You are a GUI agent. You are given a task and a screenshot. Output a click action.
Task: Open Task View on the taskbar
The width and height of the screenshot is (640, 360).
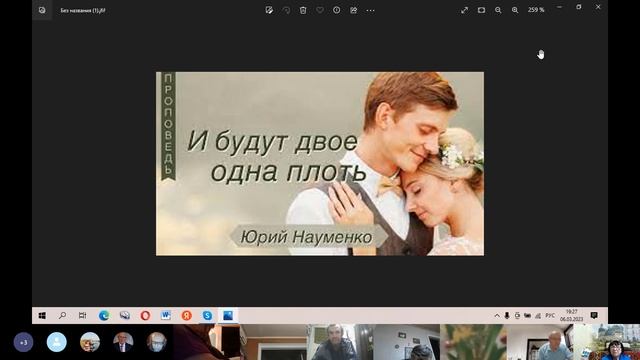tap(82, 316)
